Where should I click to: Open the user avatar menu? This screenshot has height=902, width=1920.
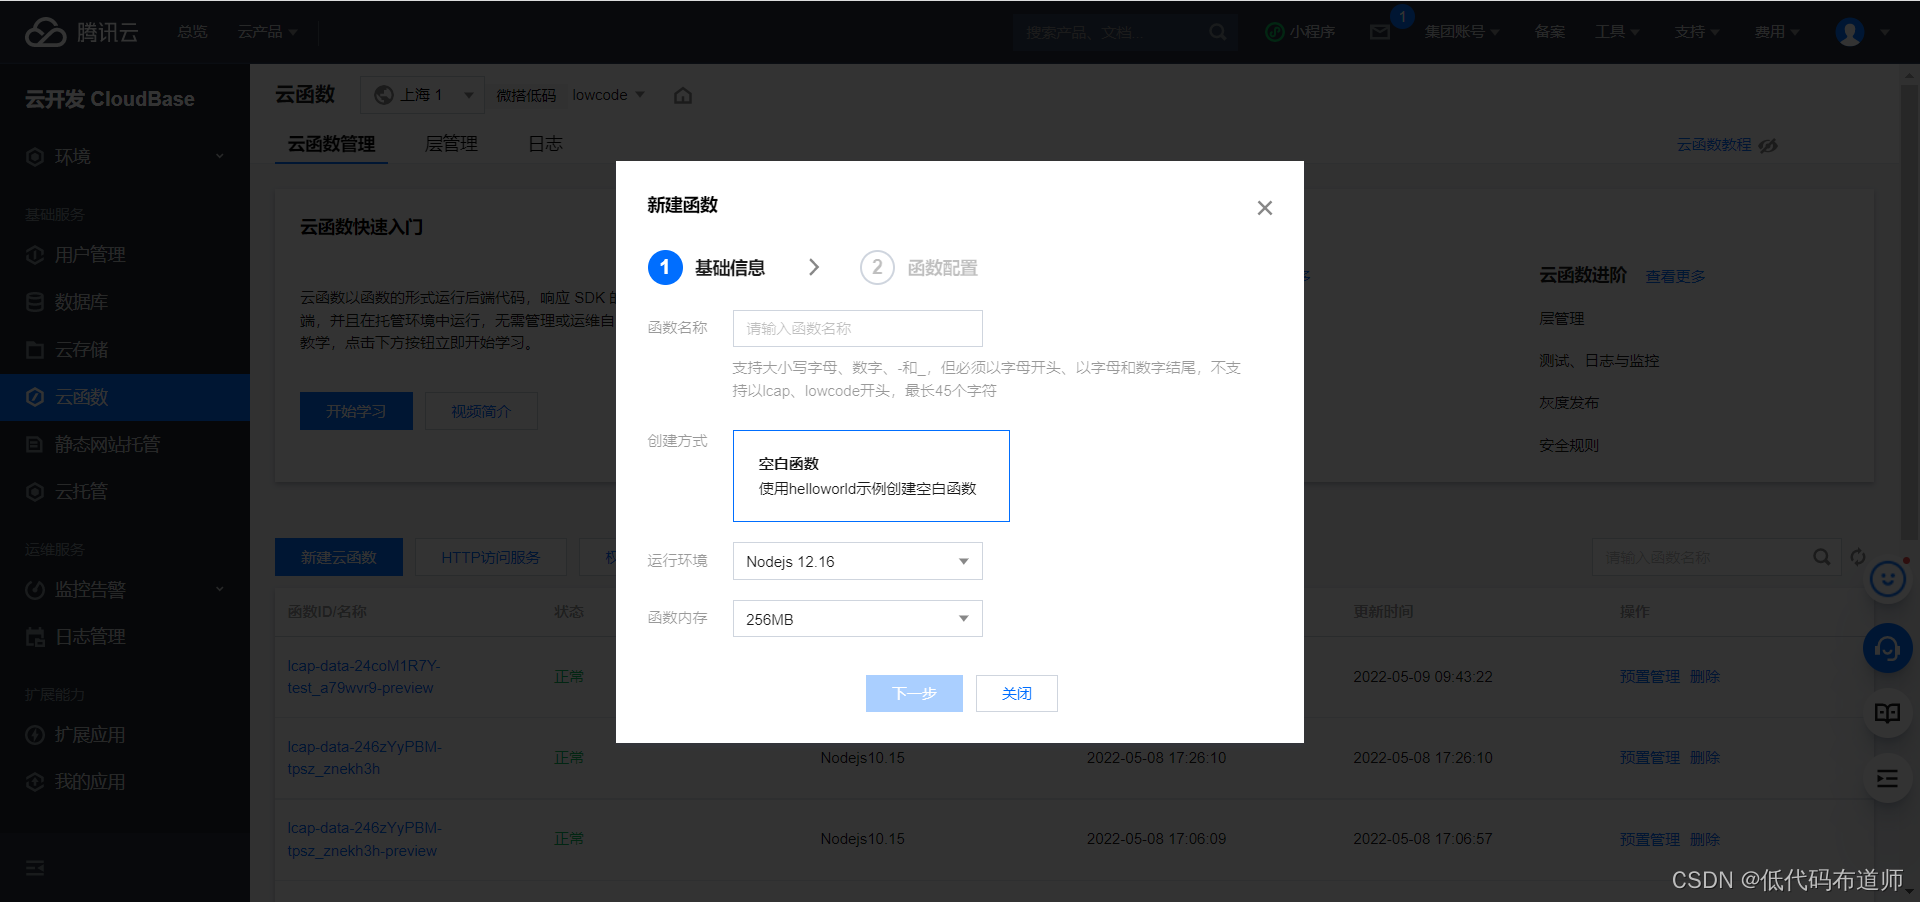(x=1850, y=32)
